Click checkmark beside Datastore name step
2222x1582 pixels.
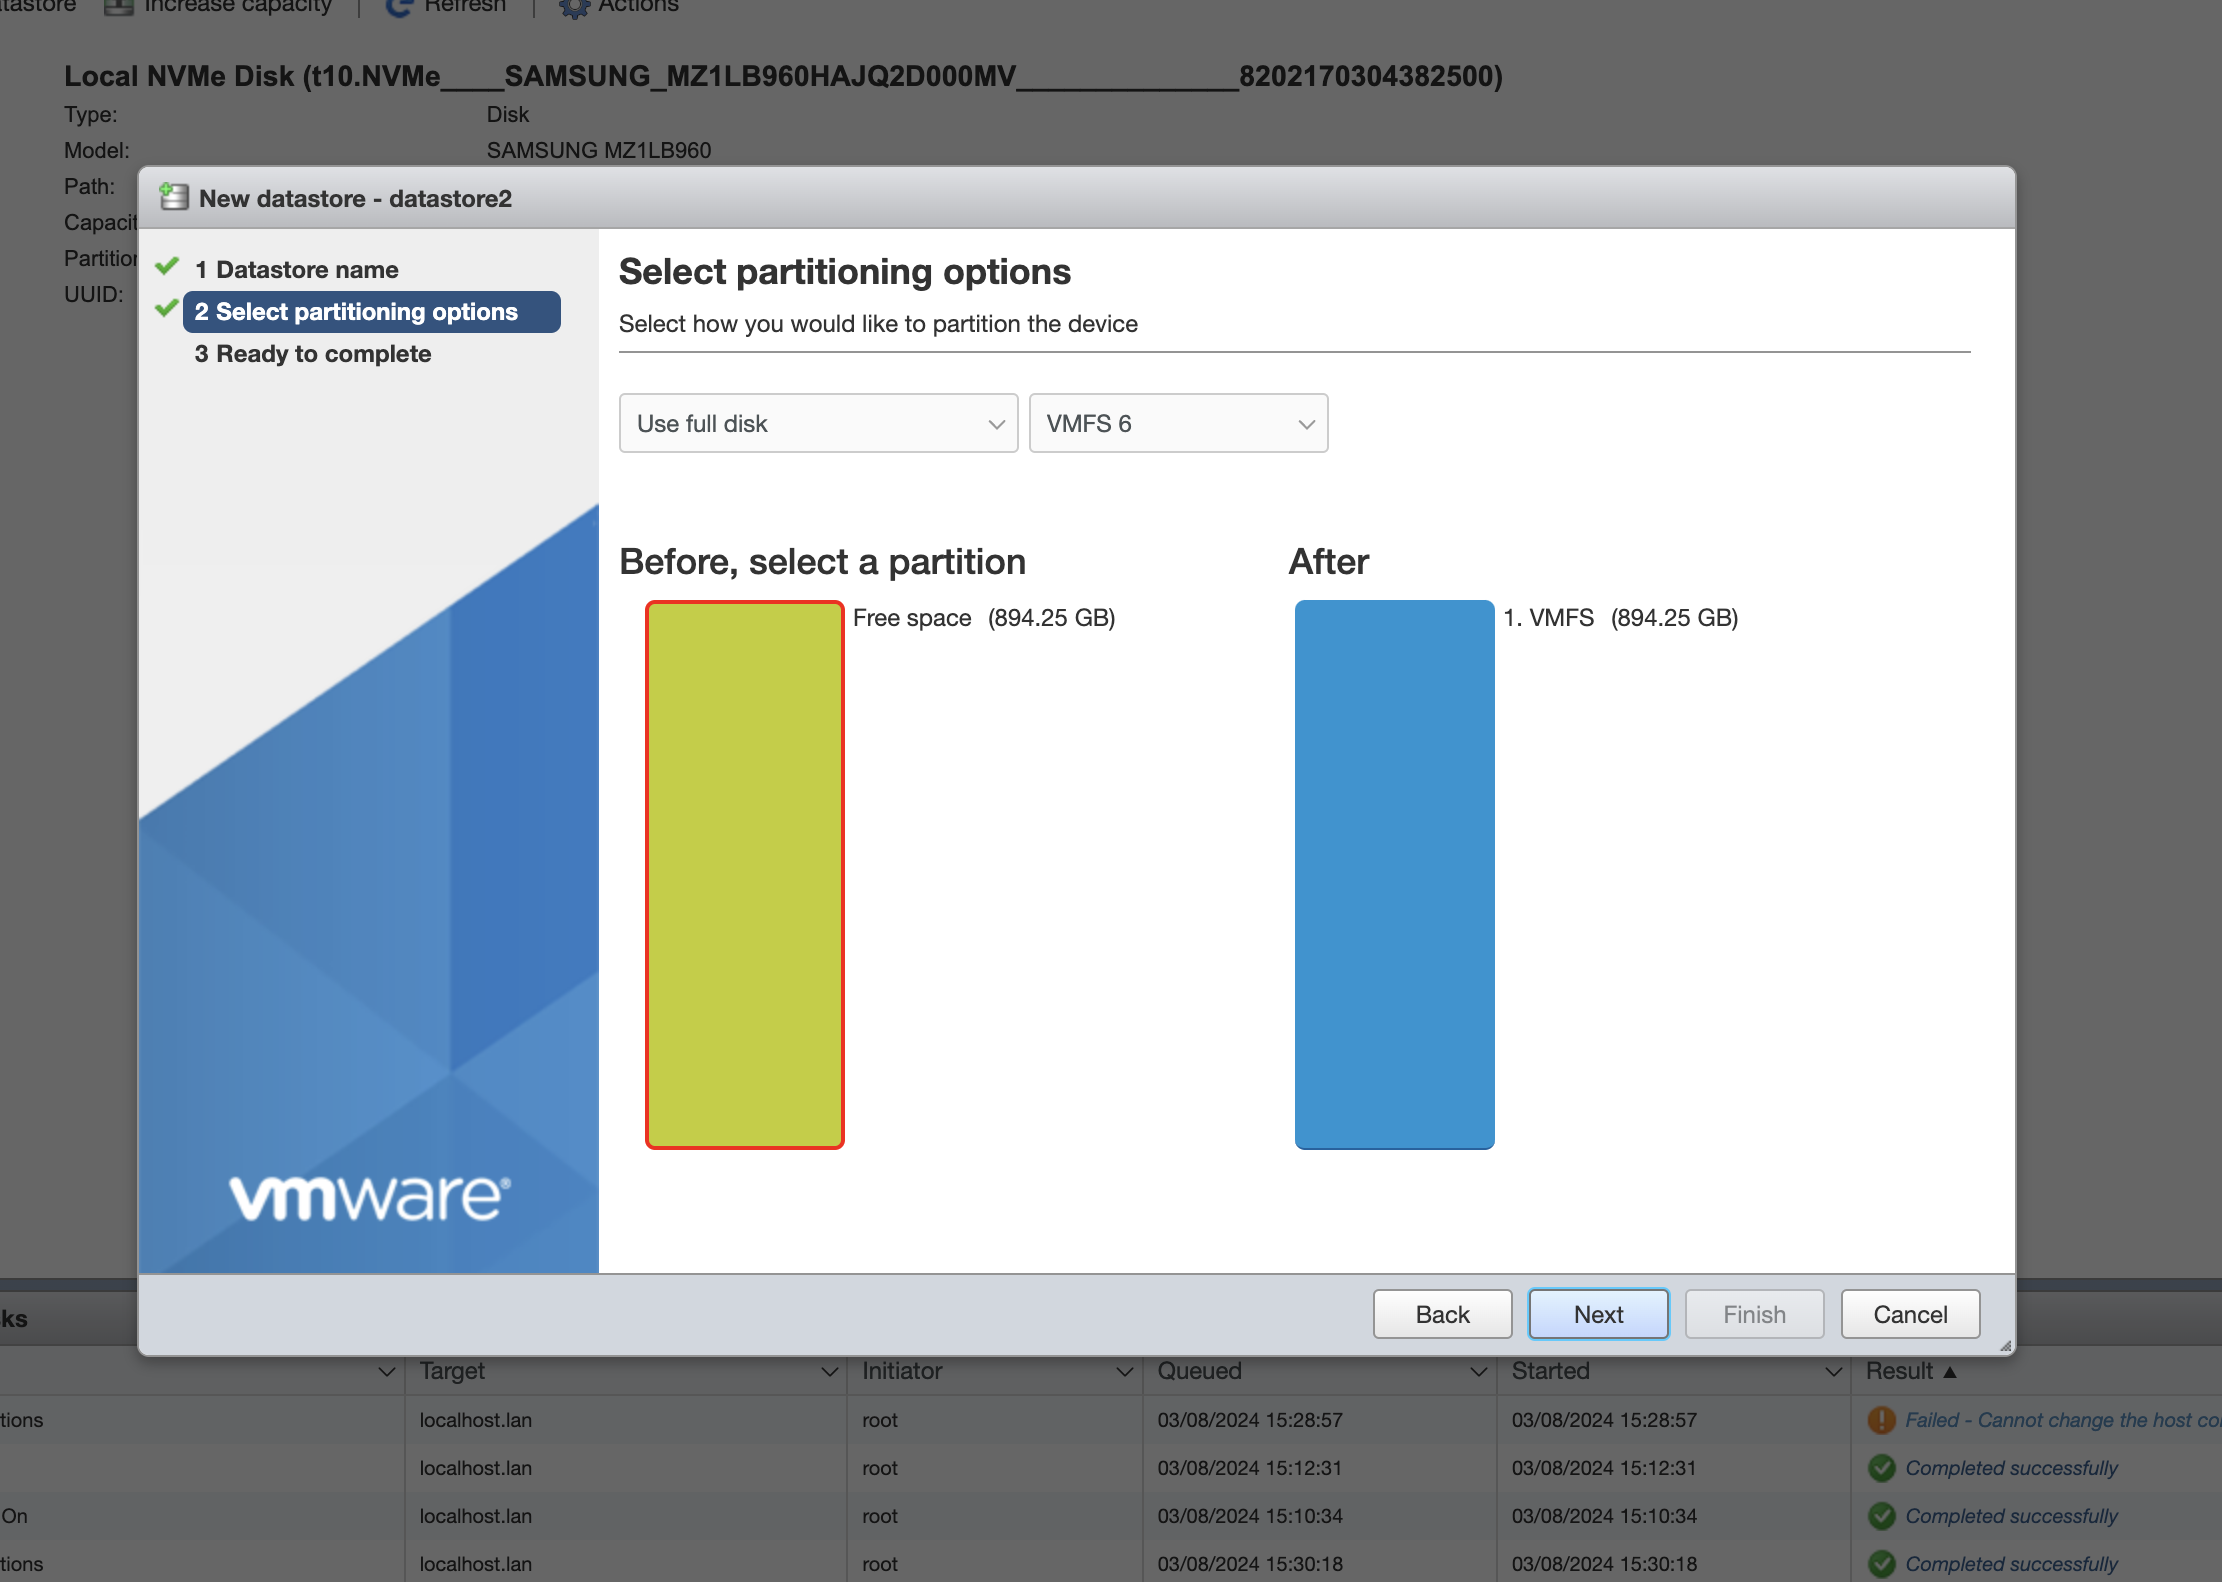coord(167,267)
